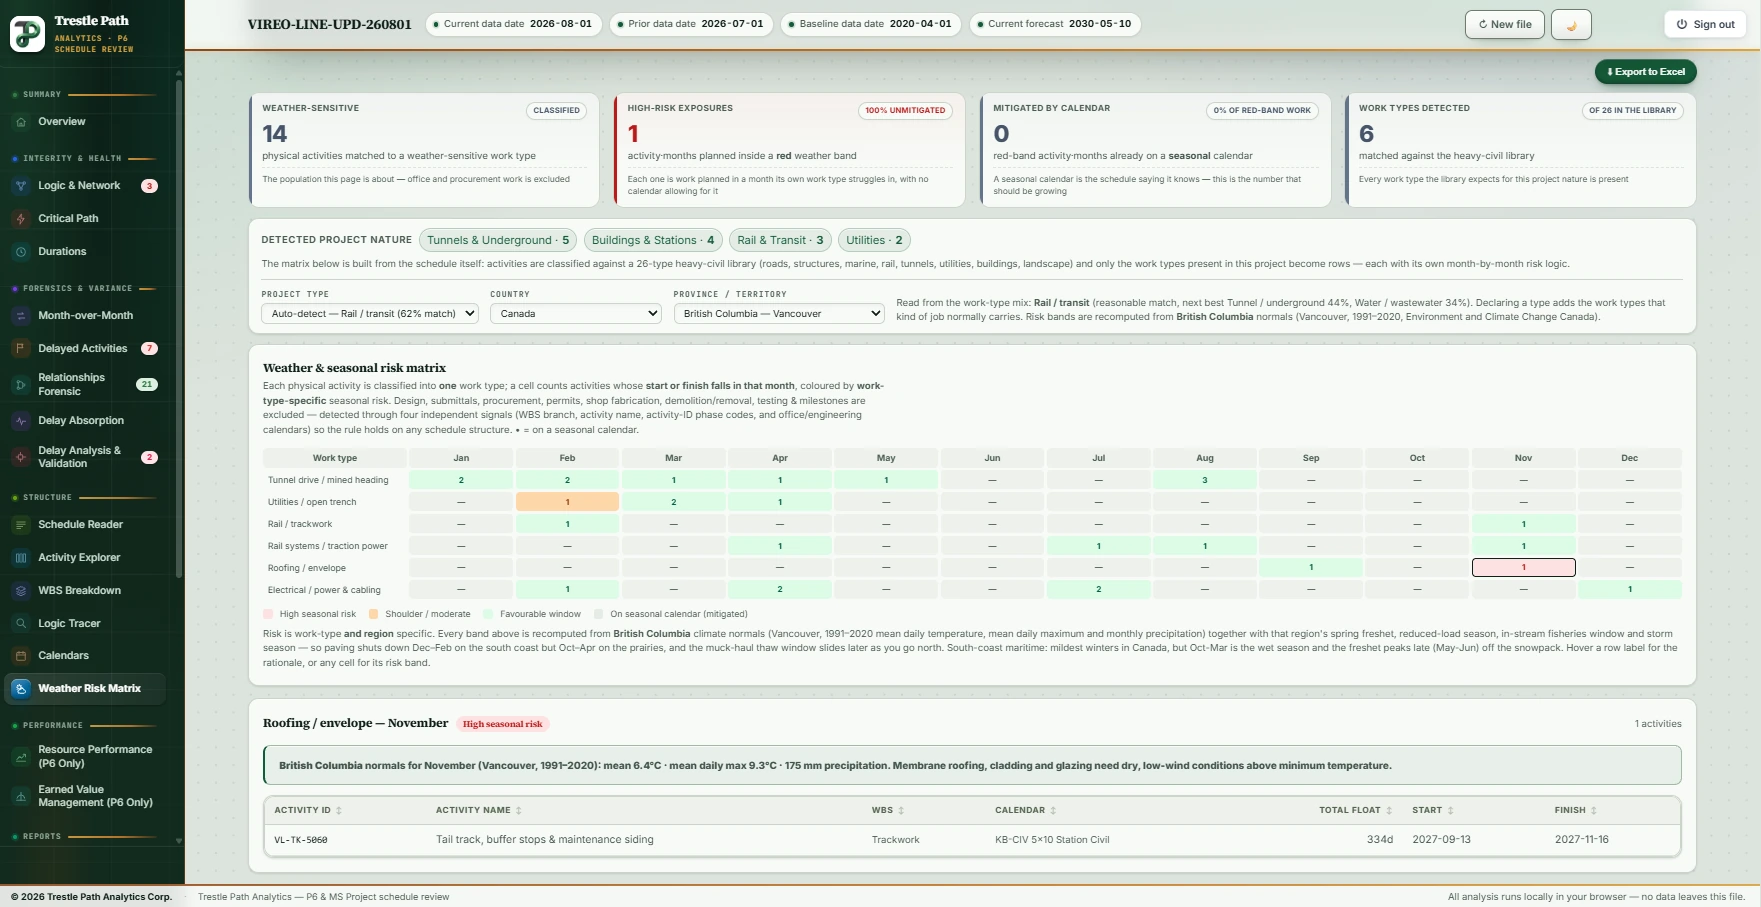
Task: Open the Overview sidebar icon
Action: click(x=21, y=122)
